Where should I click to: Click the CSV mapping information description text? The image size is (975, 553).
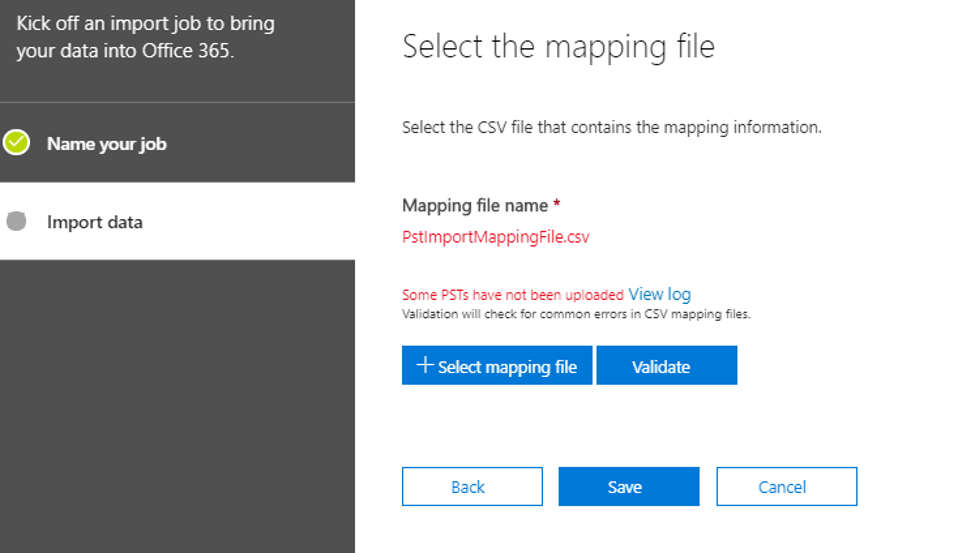[611, 128]
